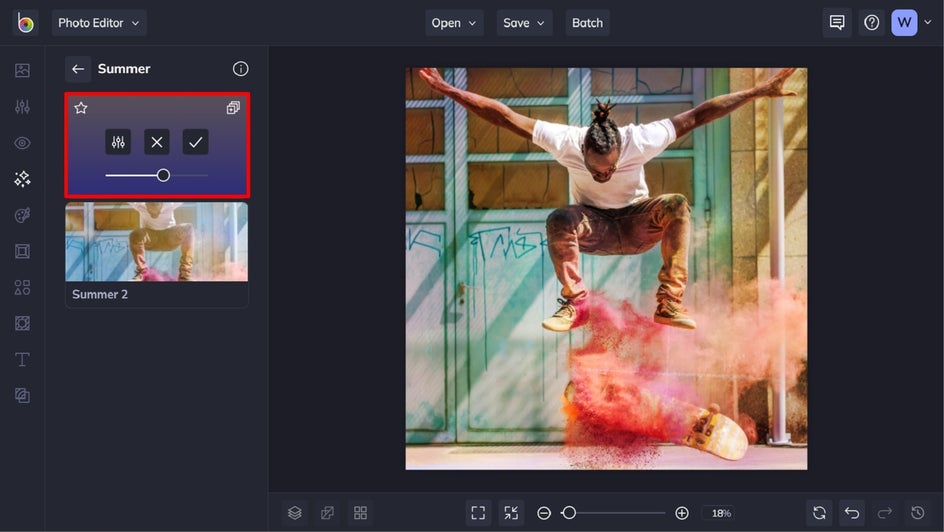Cancel the effect with the X button

(157, 142)
